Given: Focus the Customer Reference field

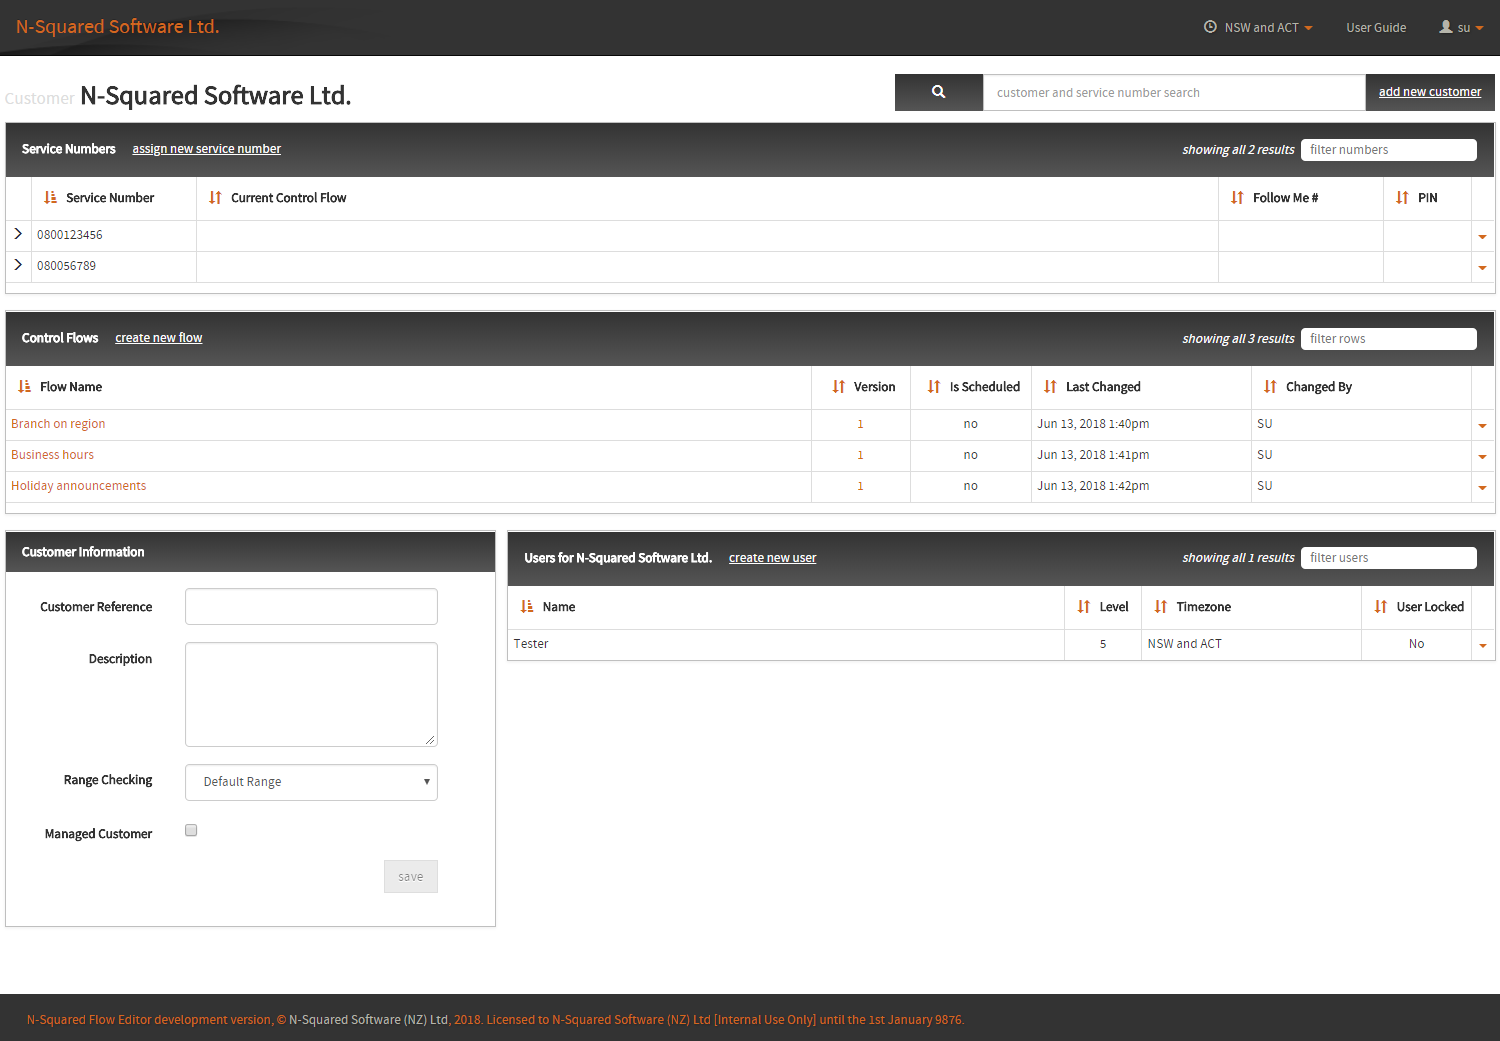Looking at the screenshot, I should point(311,607).
